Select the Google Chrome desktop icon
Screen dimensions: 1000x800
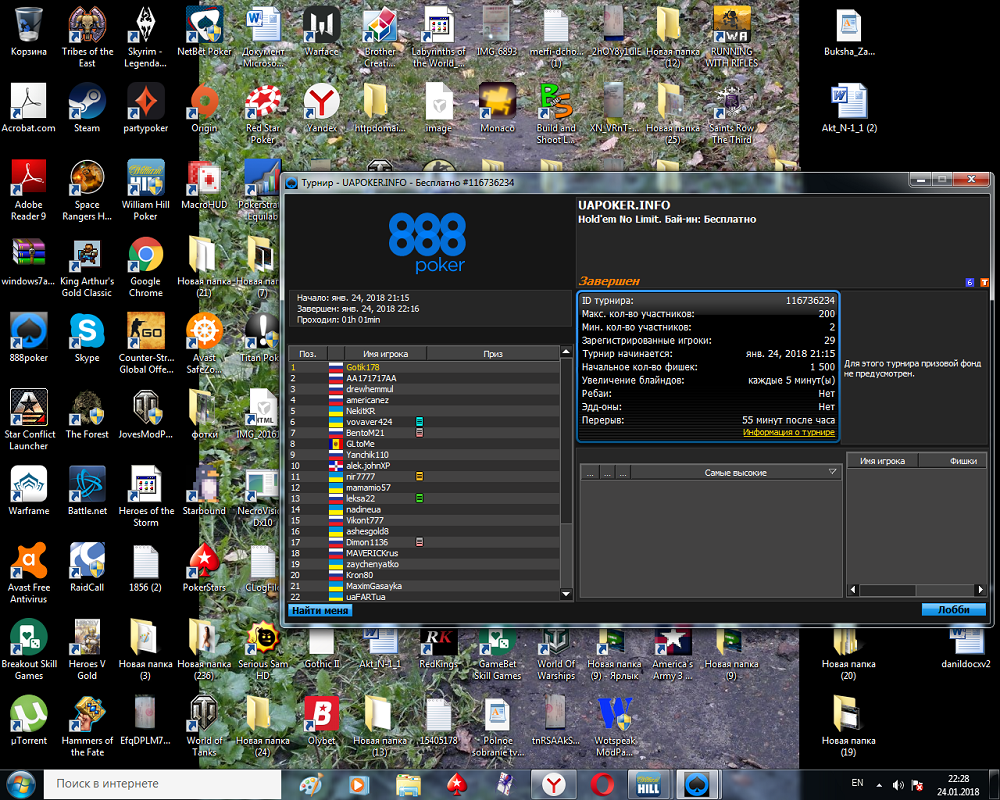[145, 267]
